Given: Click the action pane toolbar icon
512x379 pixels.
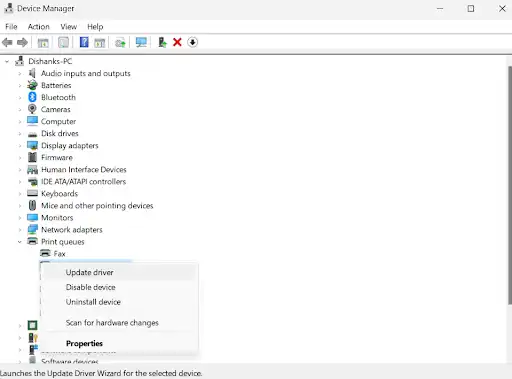Looking at the screenshot, I should tap(100, 42).
